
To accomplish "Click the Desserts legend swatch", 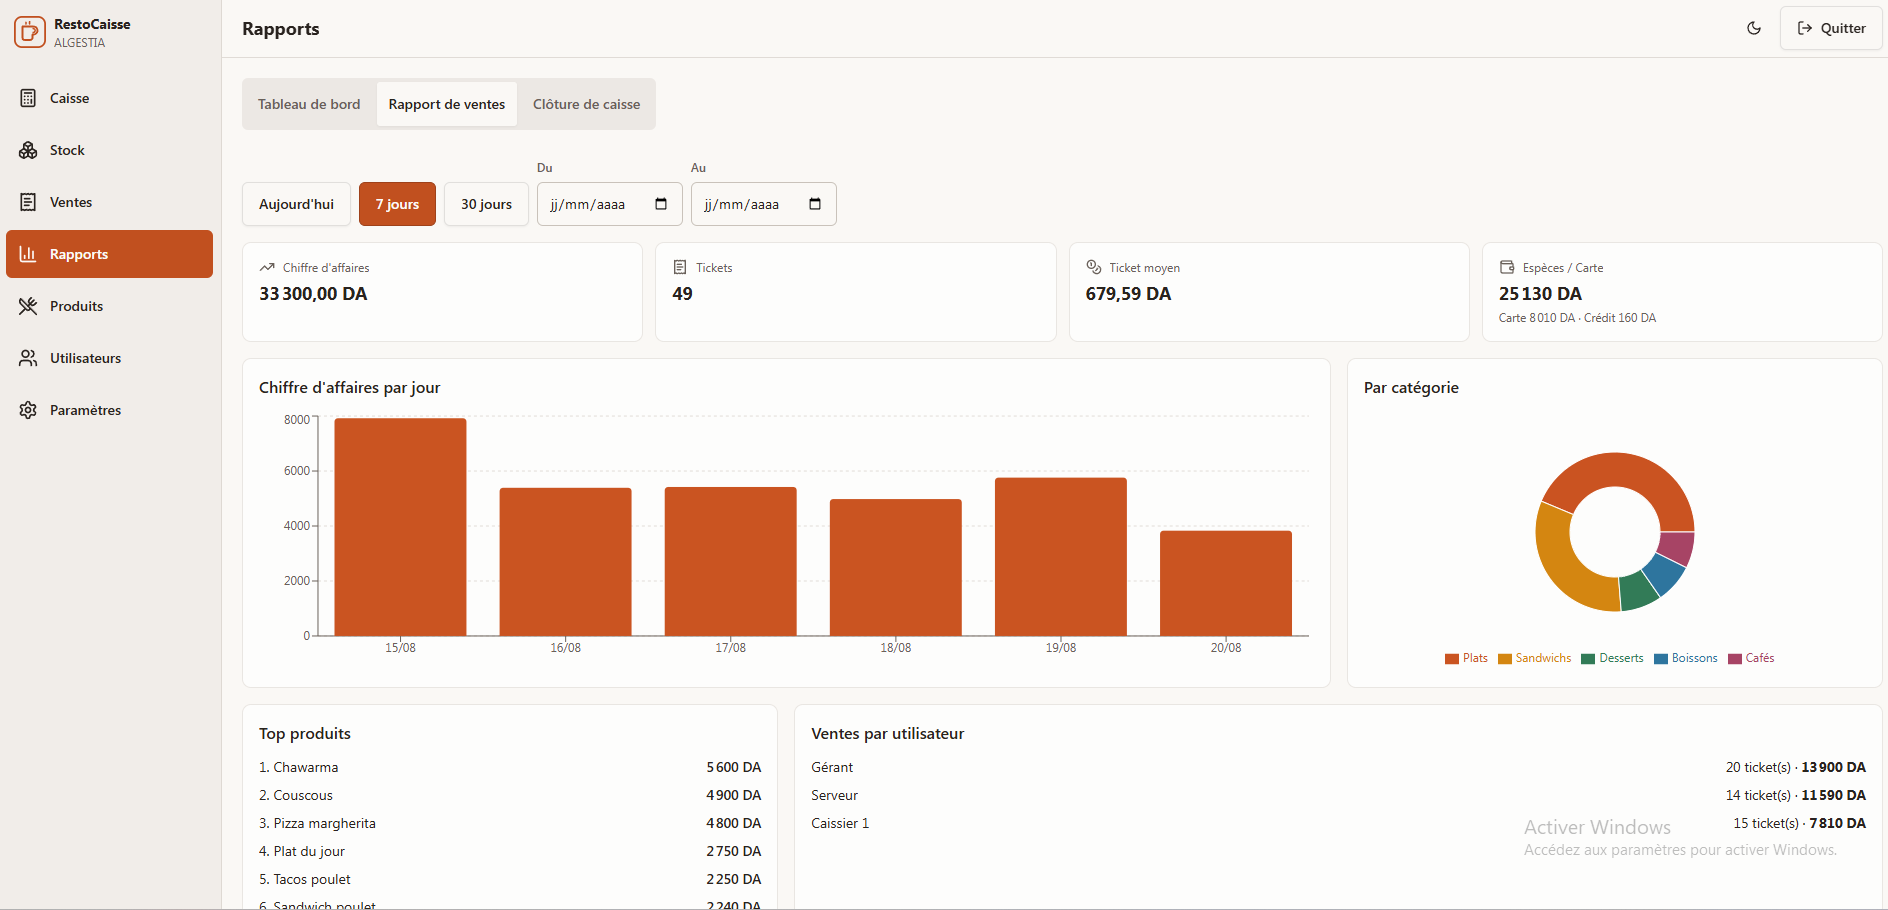I will pyautogui.click(x=1588, y=658).
